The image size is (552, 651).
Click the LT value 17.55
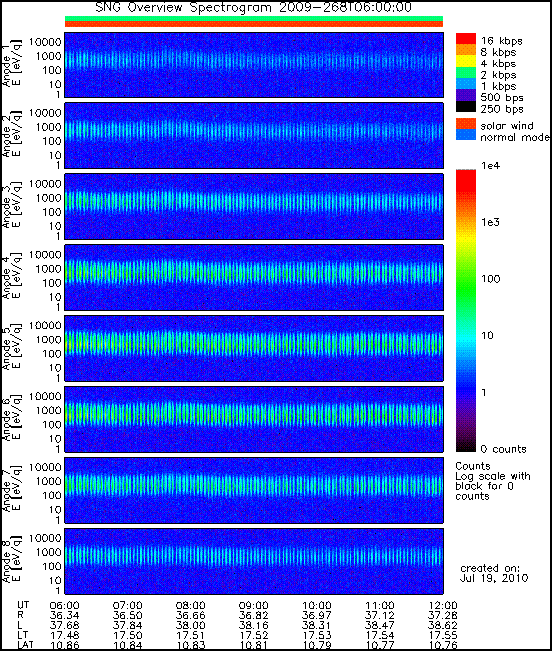point(443,635)
